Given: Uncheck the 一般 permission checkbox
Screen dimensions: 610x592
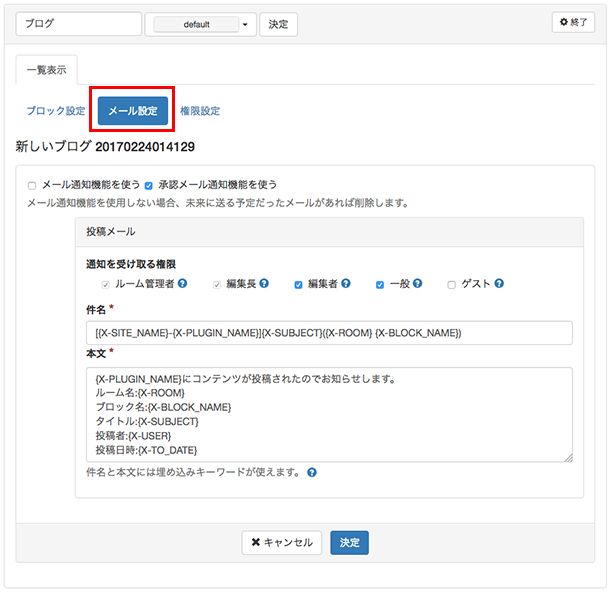Looking at the screenshot, I should pos(380,285).
